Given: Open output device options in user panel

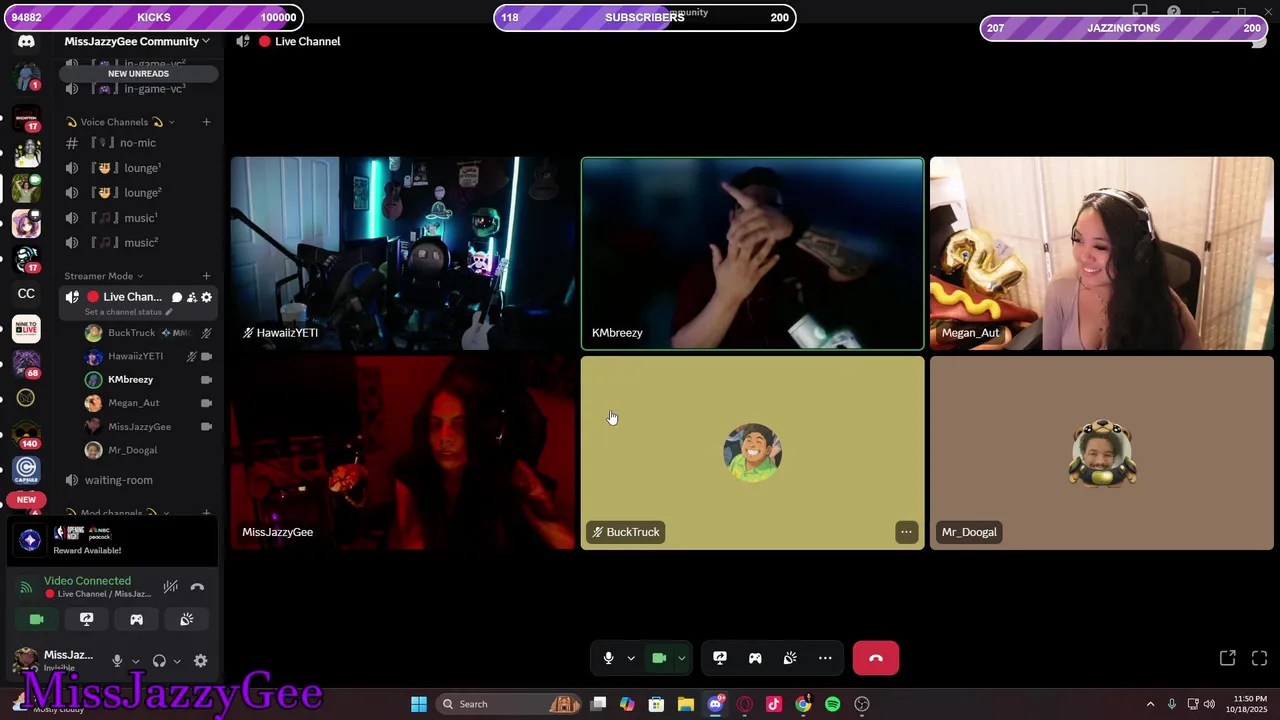Looking at the screenshot, I should click(x=177, y=661).
